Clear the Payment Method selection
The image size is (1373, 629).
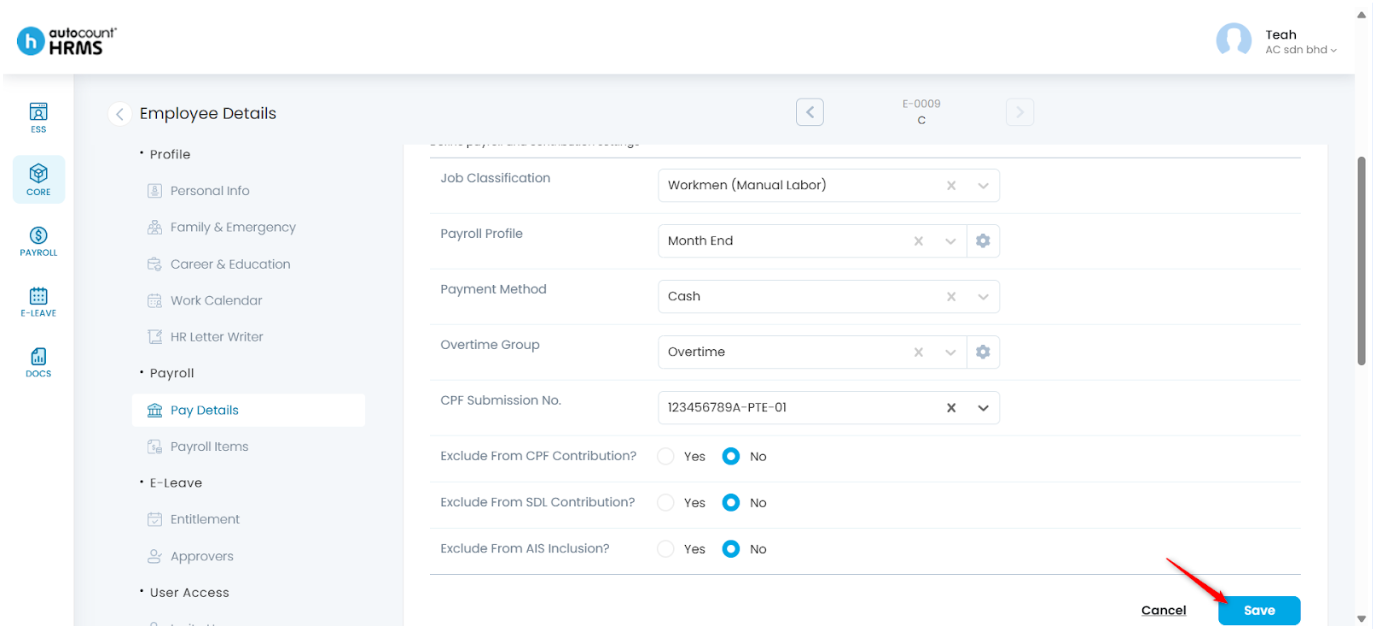pyautogui.click(x=951, y=296)
